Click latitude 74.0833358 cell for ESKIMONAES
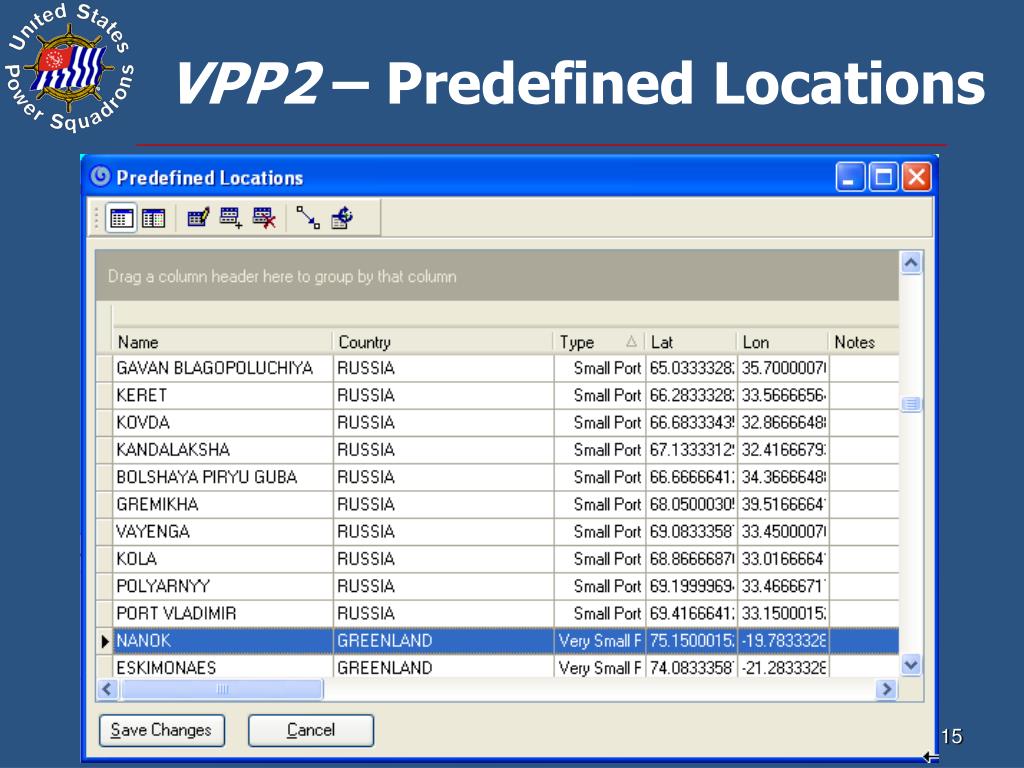The width and height of the screenshot is (1024, 768). coord(692,667)
